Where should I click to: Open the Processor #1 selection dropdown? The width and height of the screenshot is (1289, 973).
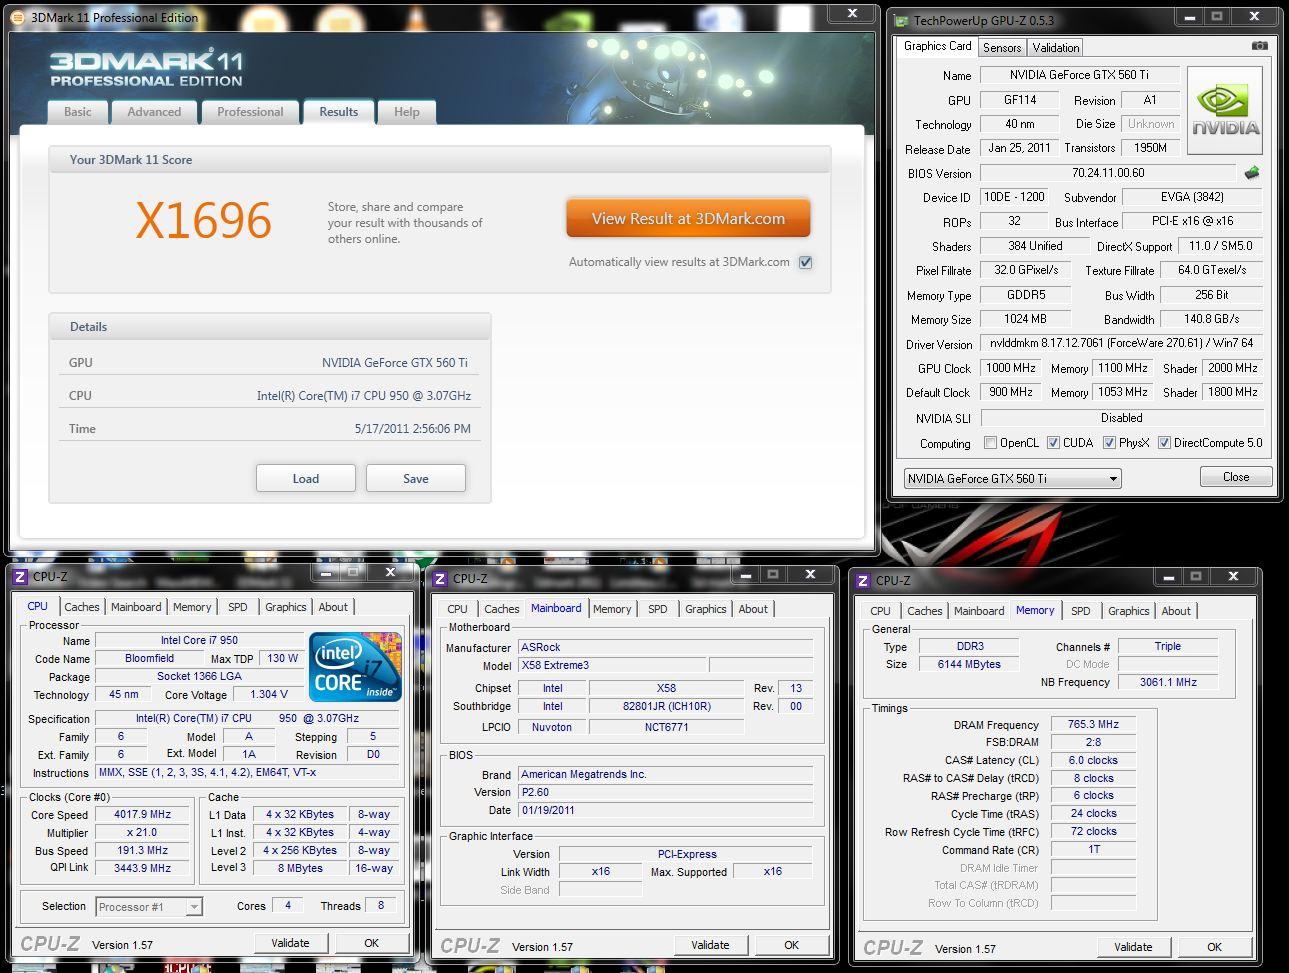(x=149, y=907)
